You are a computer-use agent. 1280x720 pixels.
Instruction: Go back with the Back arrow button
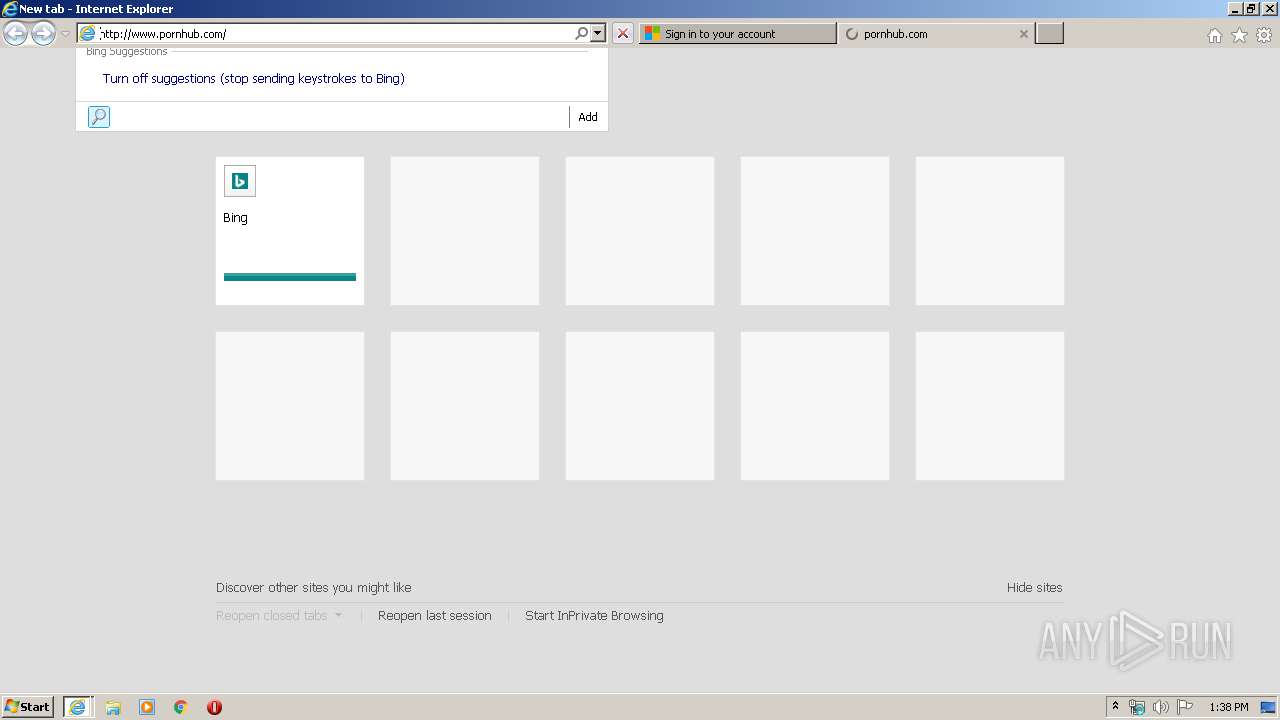15,34
